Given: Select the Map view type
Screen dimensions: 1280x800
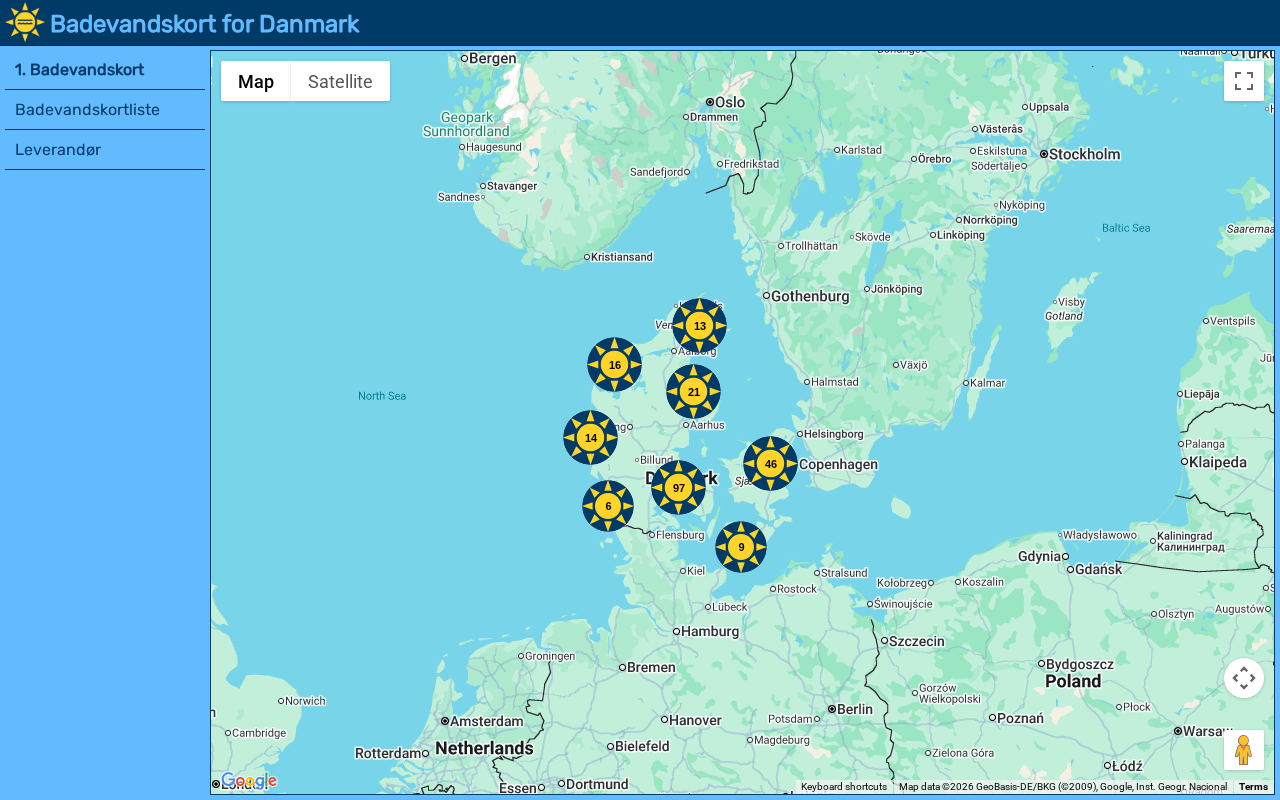Looking at the screenshot, I should coord(256,81).
